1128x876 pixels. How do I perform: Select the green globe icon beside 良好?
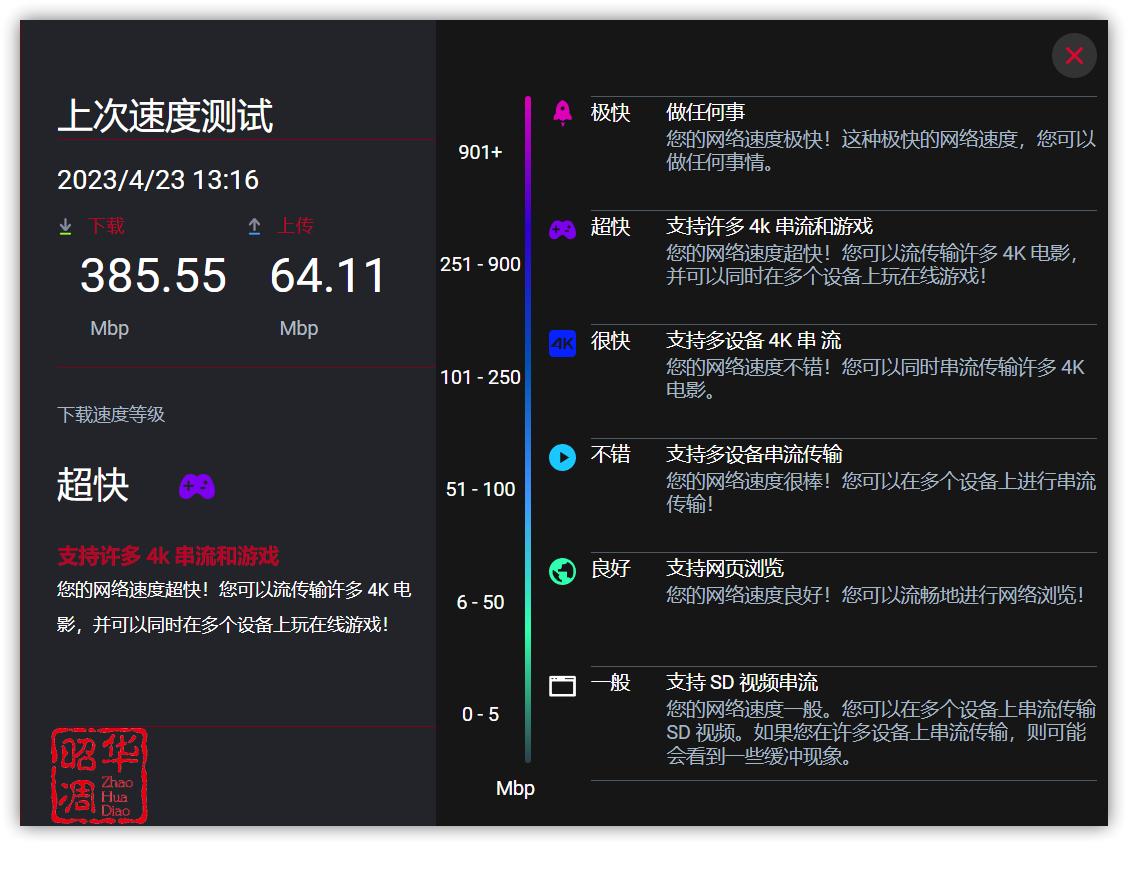pyautogui.click(x=562, y=570)
